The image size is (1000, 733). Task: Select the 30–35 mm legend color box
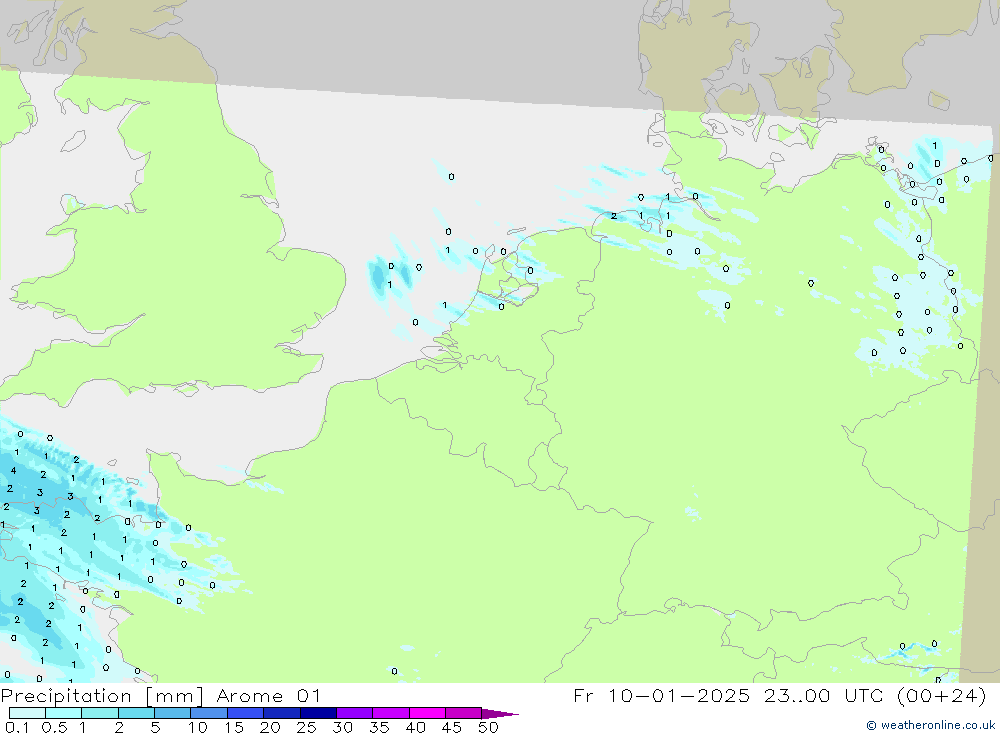pos(355,713)
